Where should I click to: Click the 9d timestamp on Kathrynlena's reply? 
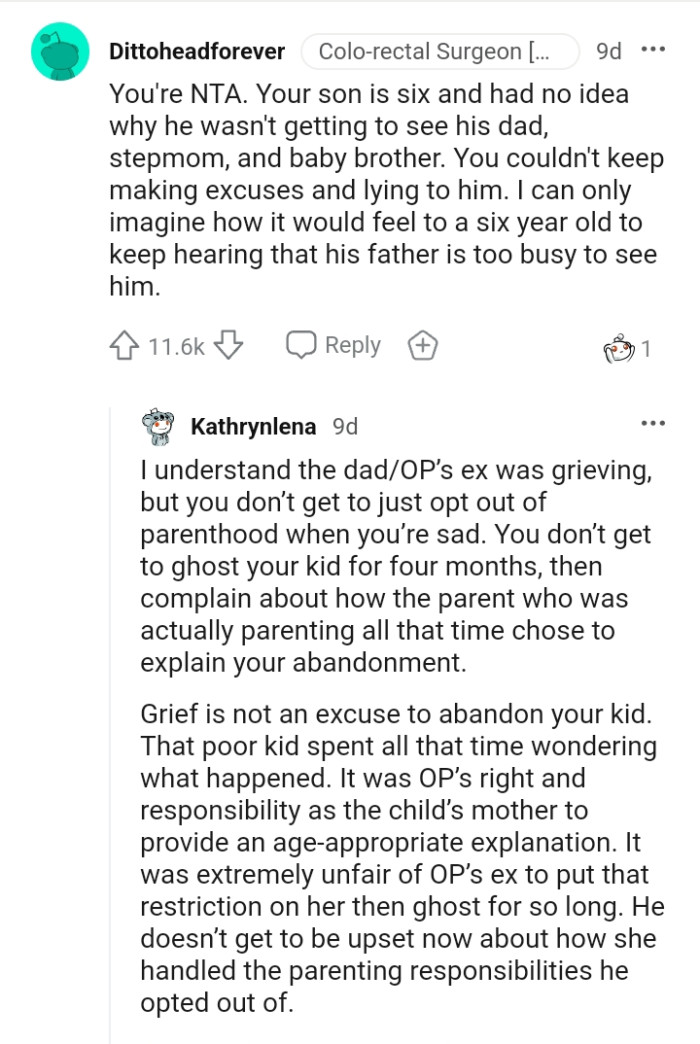click(x=347, y=425)
